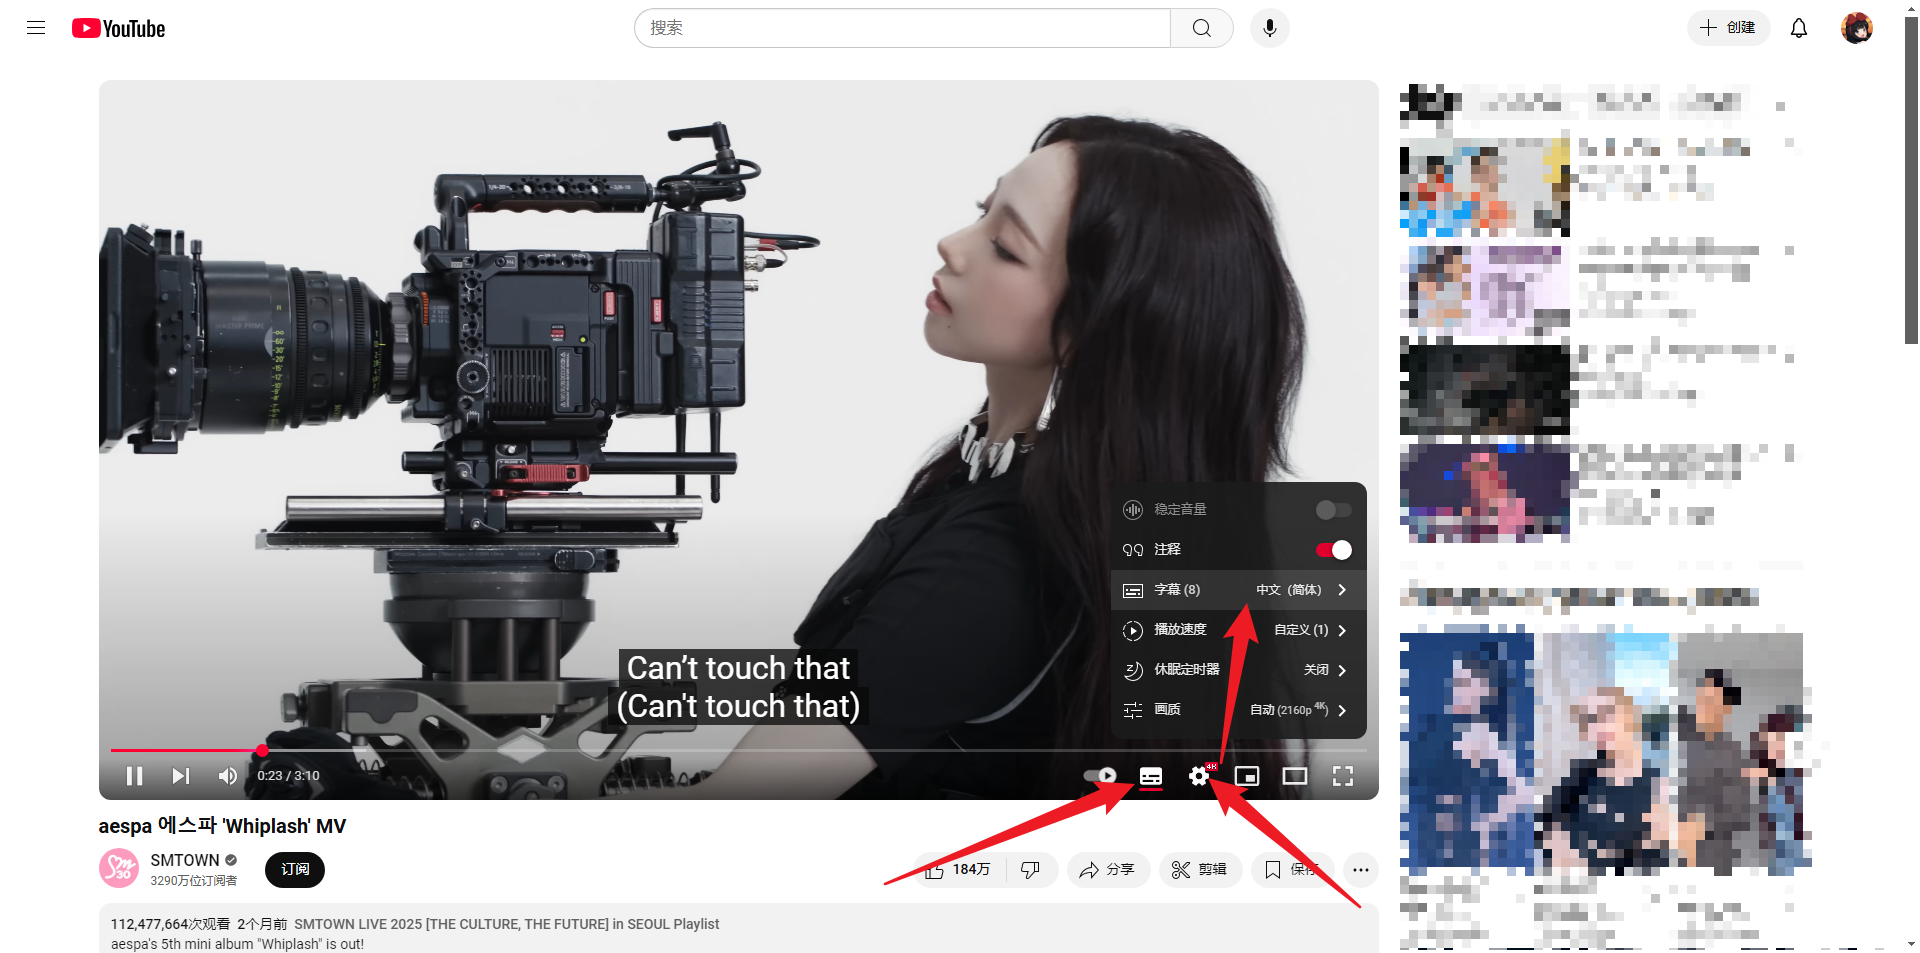The width and height of the screenshot is (1920, 953).
Task: Open the hamburger guide menu
Action: [36, 28]
